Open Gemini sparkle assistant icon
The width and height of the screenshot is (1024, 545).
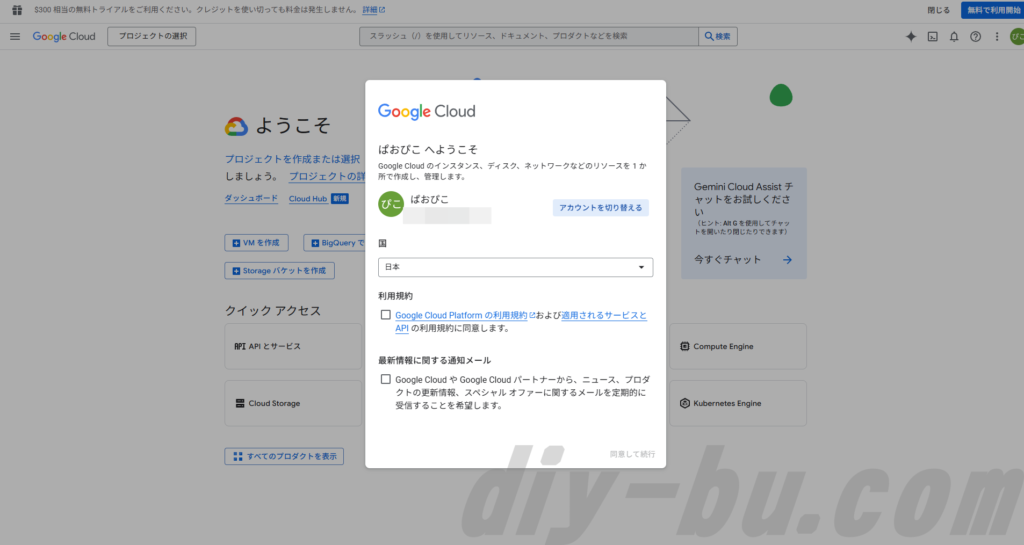click(x=910, y=37)
